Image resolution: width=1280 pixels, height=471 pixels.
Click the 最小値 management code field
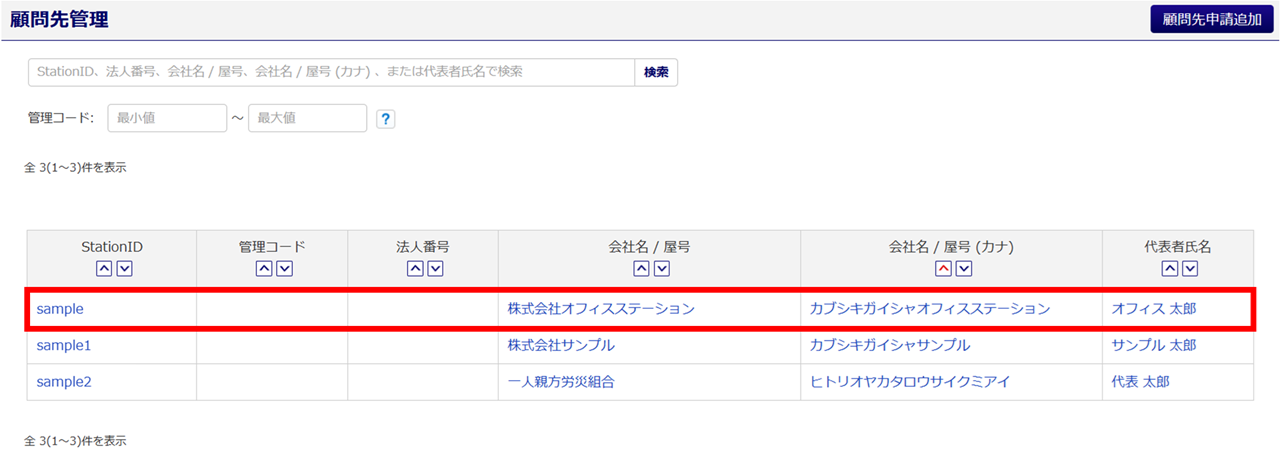(167, 118)
